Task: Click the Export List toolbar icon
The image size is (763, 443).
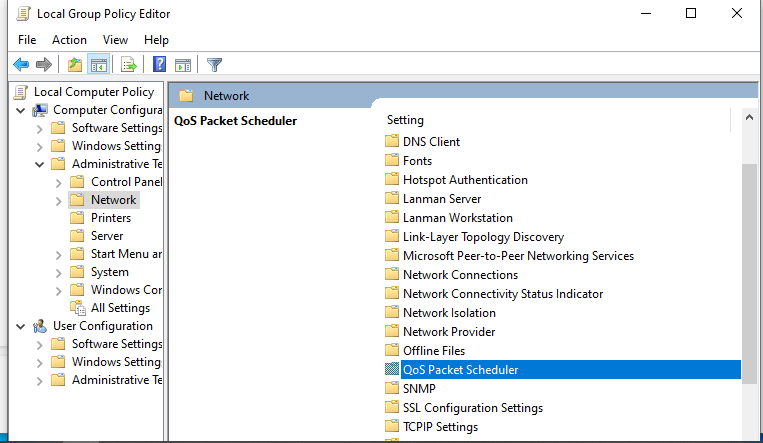Action: point(128,65)
